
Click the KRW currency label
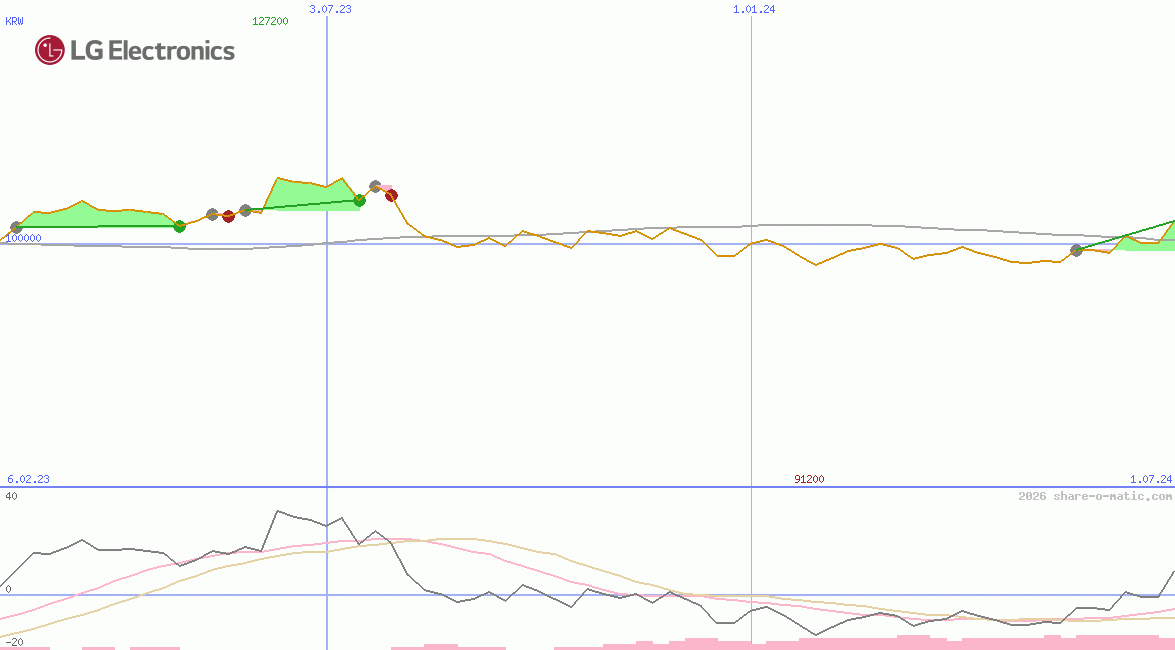point(13,21)
